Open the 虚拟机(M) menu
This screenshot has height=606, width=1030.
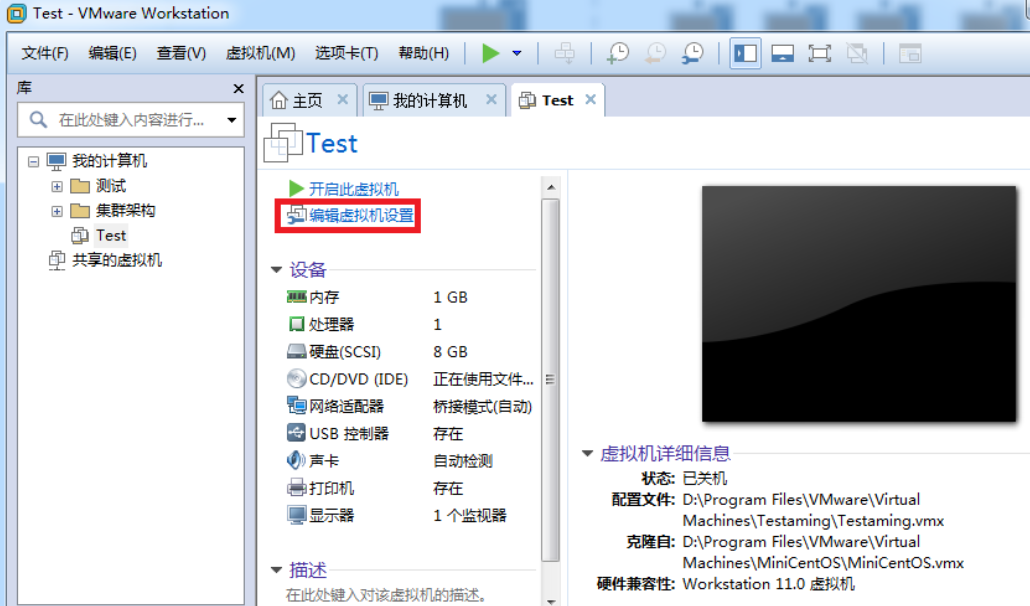point(260,53)
